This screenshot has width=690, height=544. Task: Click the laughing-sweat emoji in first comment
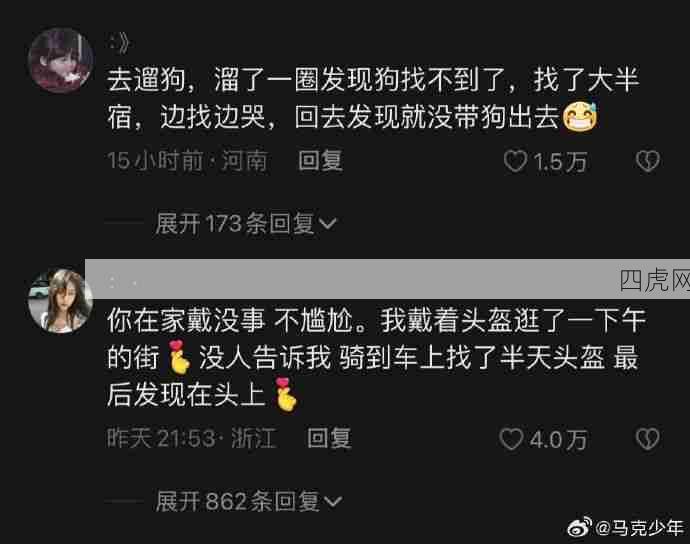click(580, 117)
